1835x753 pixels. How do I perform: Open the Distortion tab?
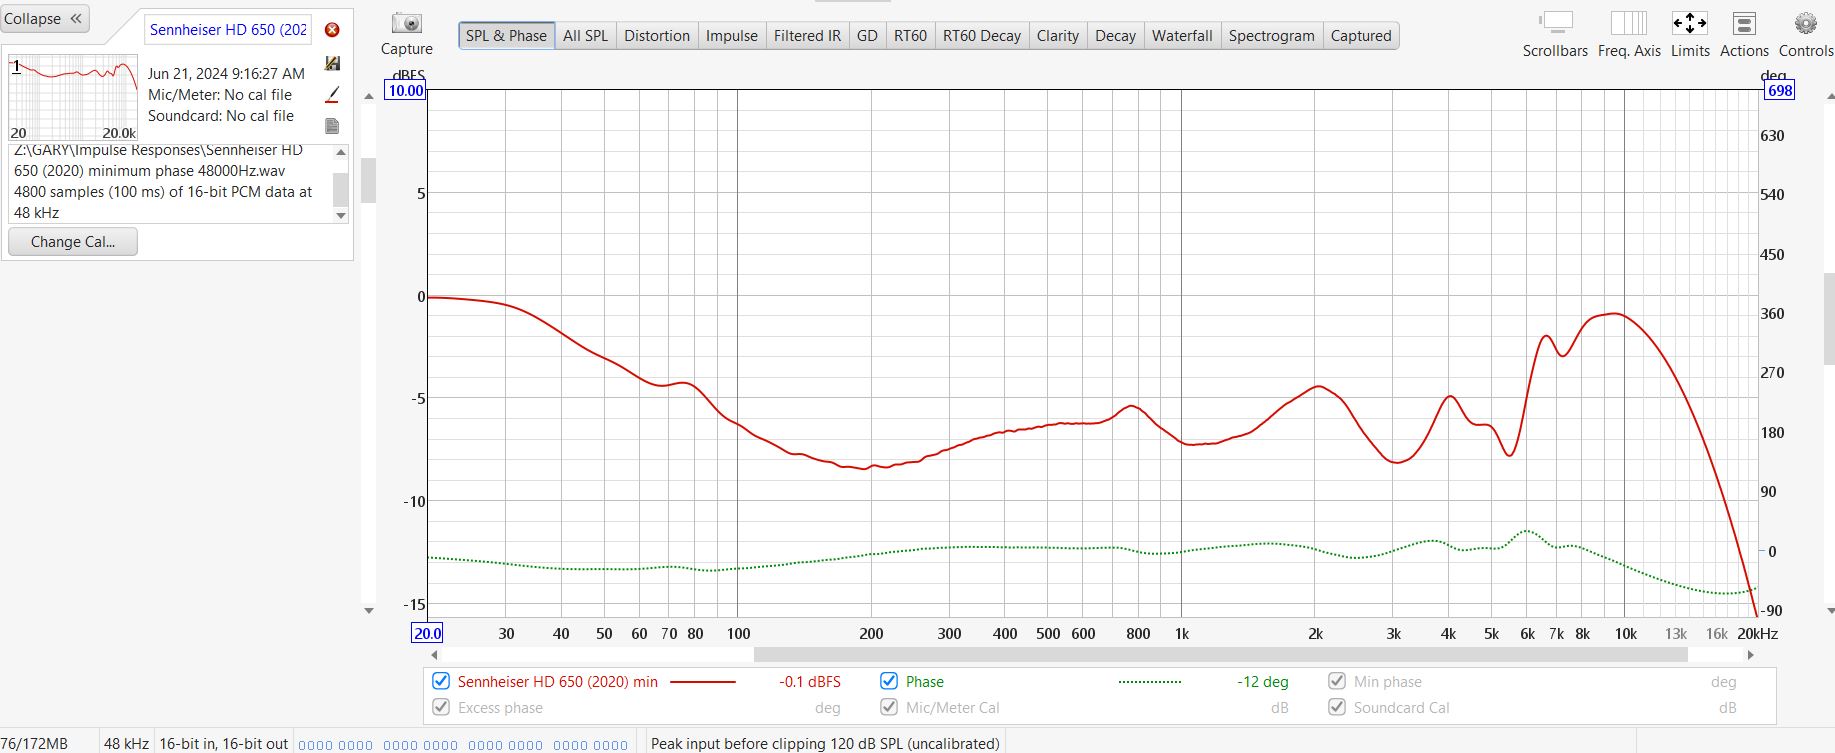pyautogui.click(x=657, y=36)
